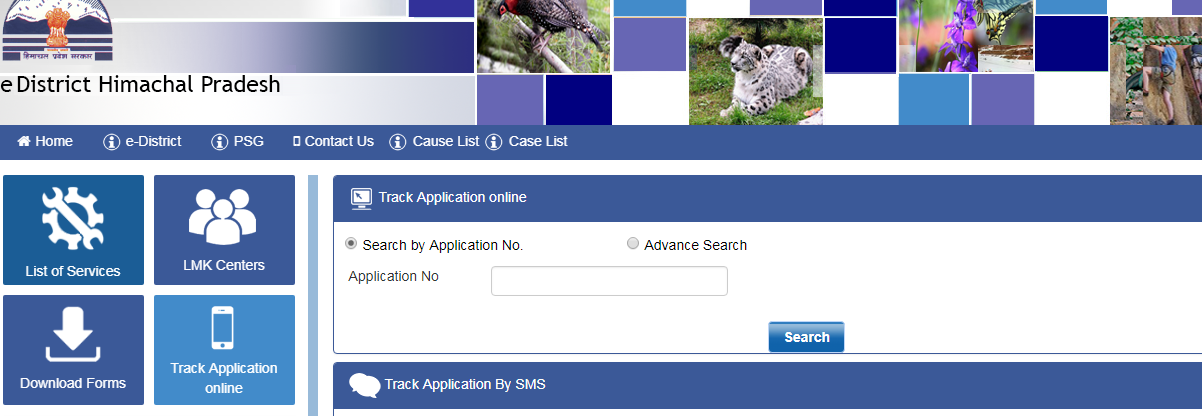Click the info icon beside PSG

220,142
